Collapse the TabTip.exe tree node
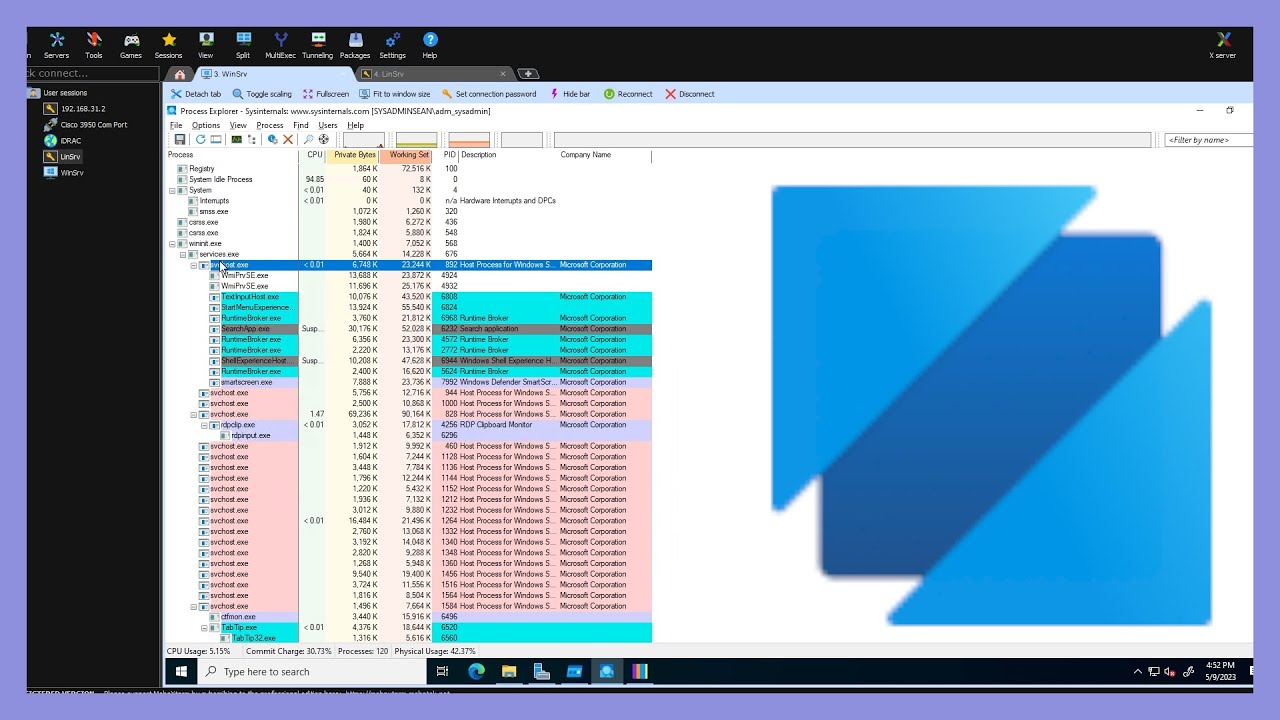1280x720 pixels. [204, 627]
